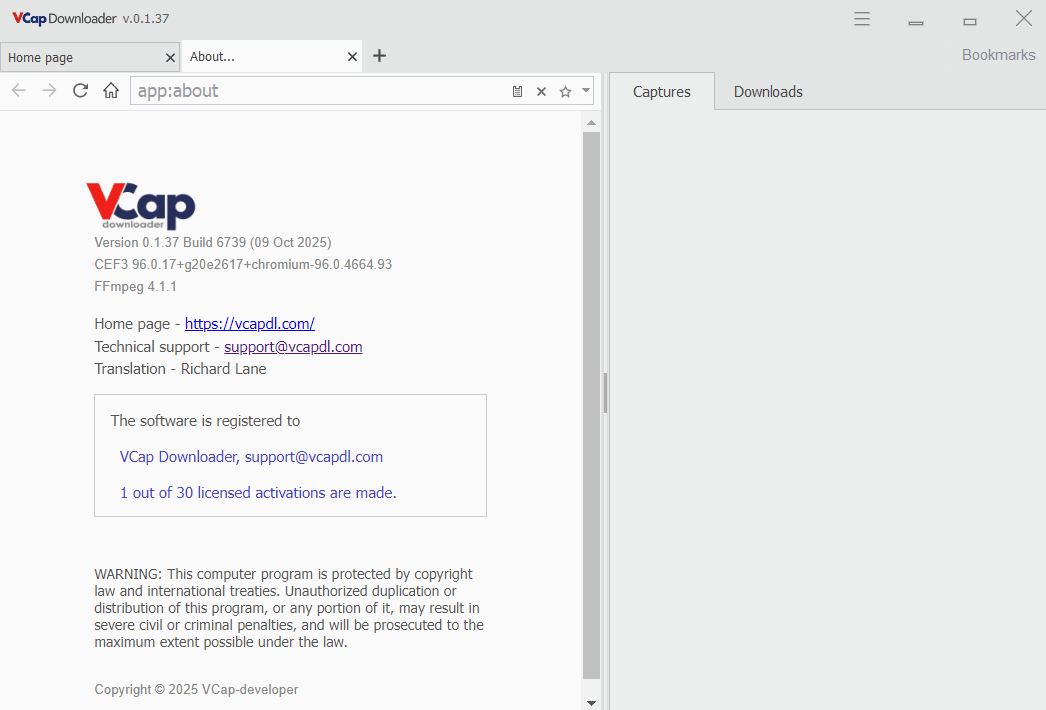Open the https://vcapdl.com/ home page link
Screen dimensions: 1046x710
(x=249, y=324)
